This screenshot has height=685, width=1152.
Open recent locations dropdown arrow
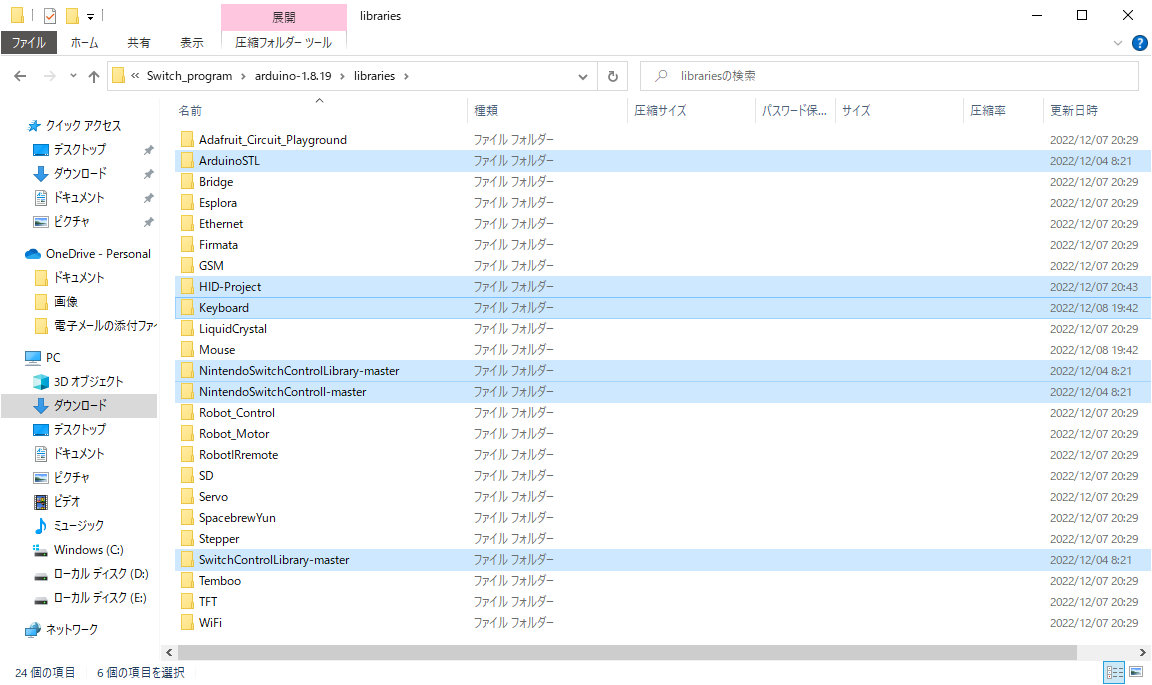tap(73, 76)
